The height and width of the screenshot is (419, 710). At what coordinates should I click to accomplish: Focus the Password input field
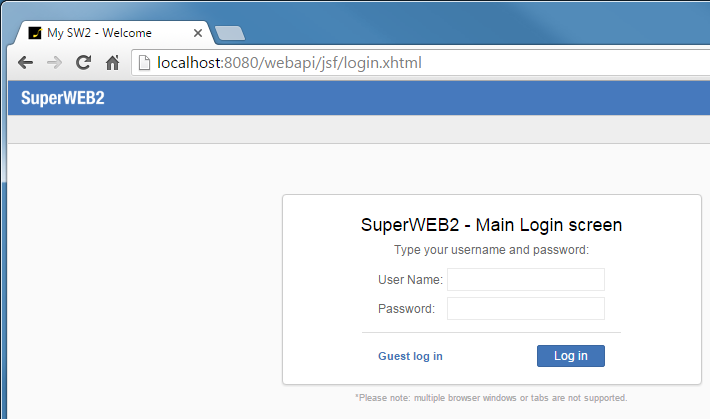coord(526,308)
